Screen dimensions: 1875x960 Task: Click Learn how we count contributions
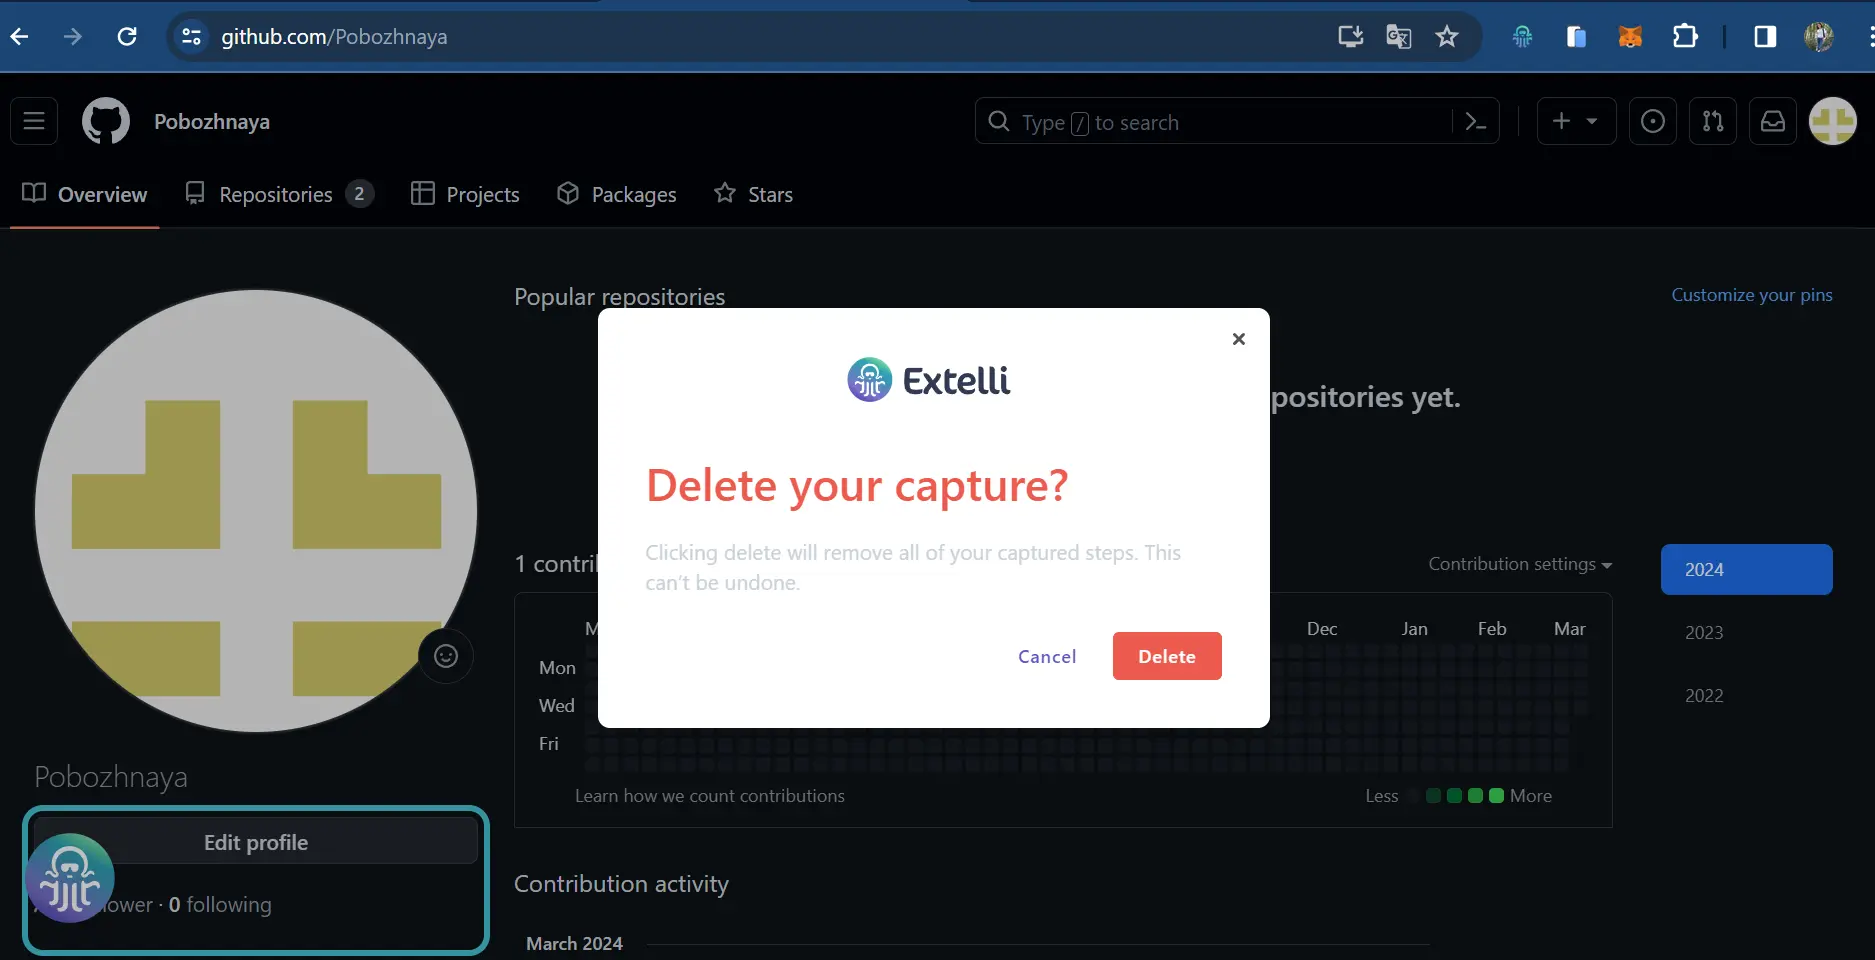pos(710,796)
